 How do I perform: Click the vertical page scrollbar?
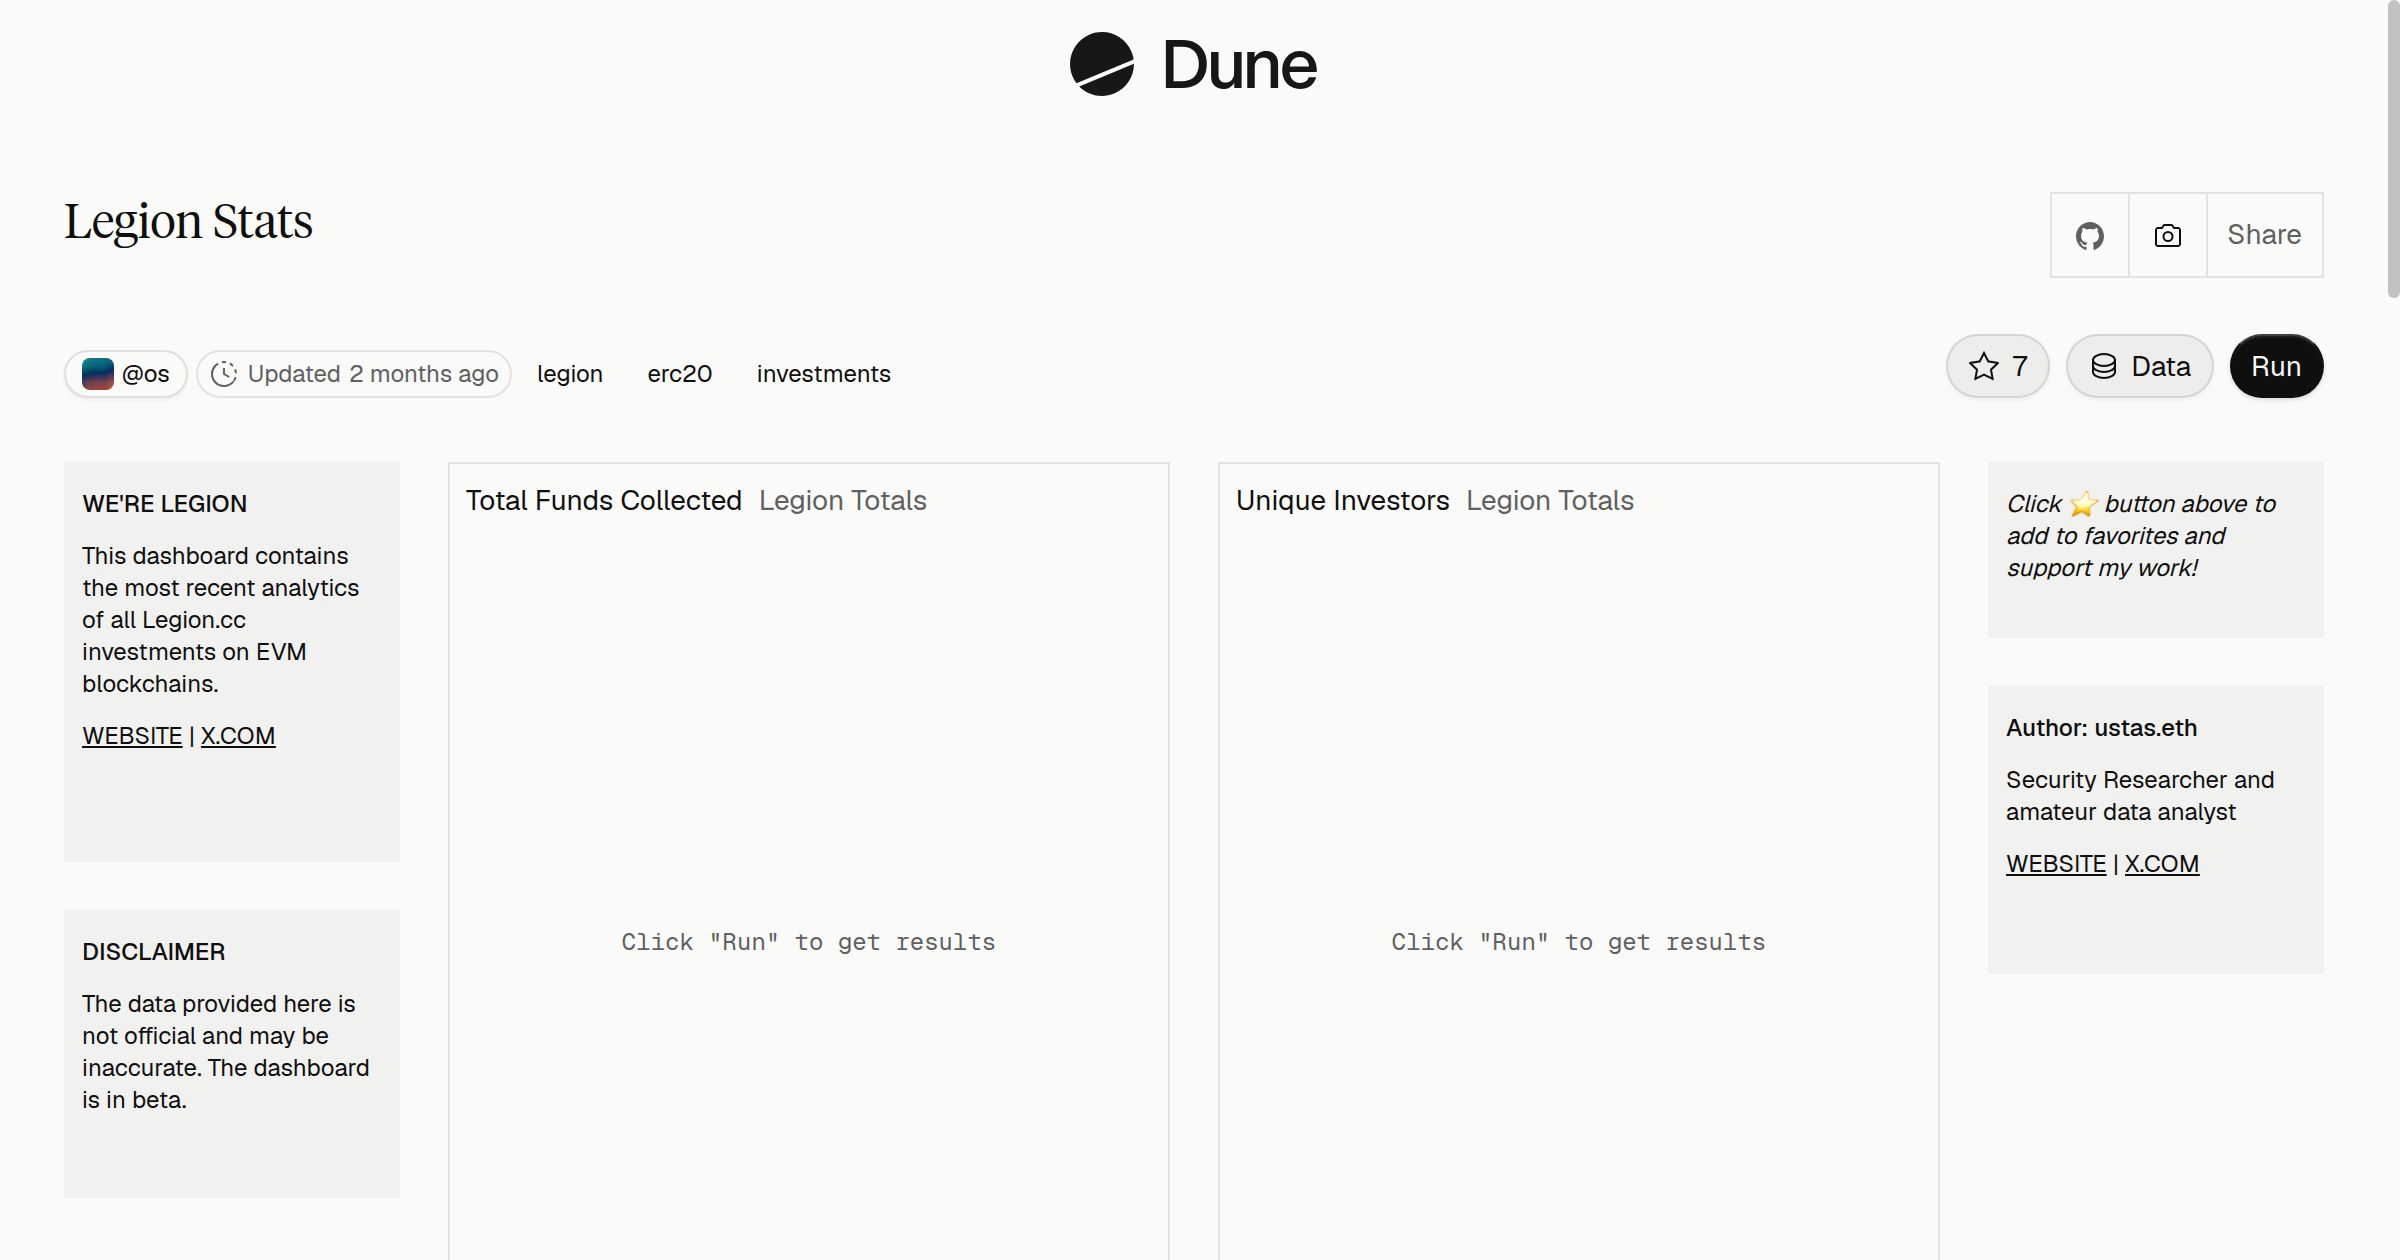point(2393,150)
